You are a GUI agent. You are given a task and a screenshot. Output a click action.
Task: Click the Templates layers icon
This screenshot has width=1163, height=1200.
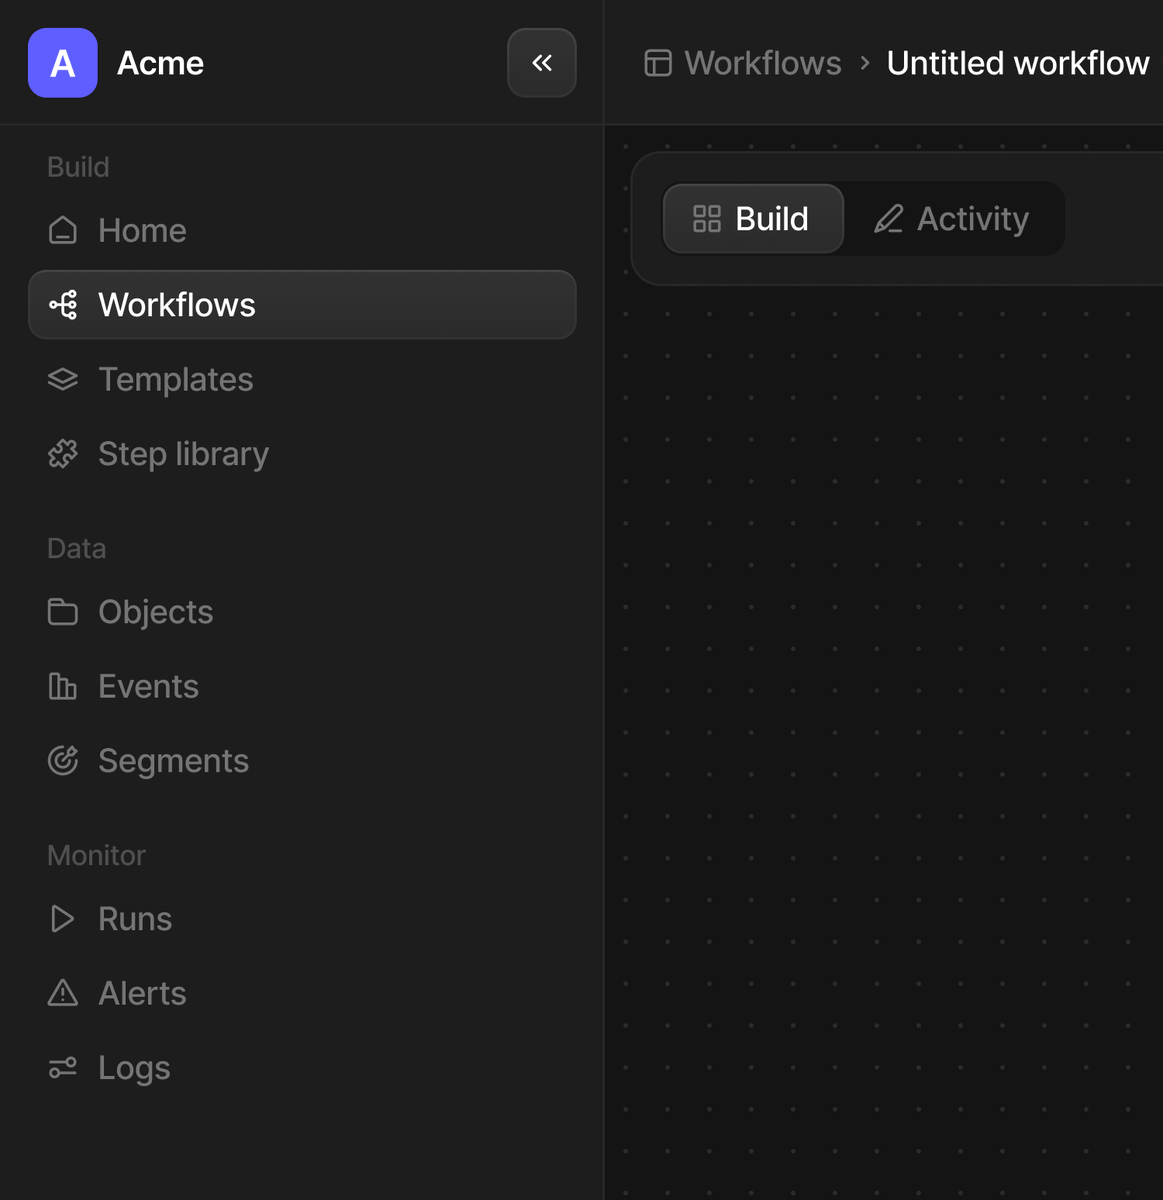click(x=63, y=380)
